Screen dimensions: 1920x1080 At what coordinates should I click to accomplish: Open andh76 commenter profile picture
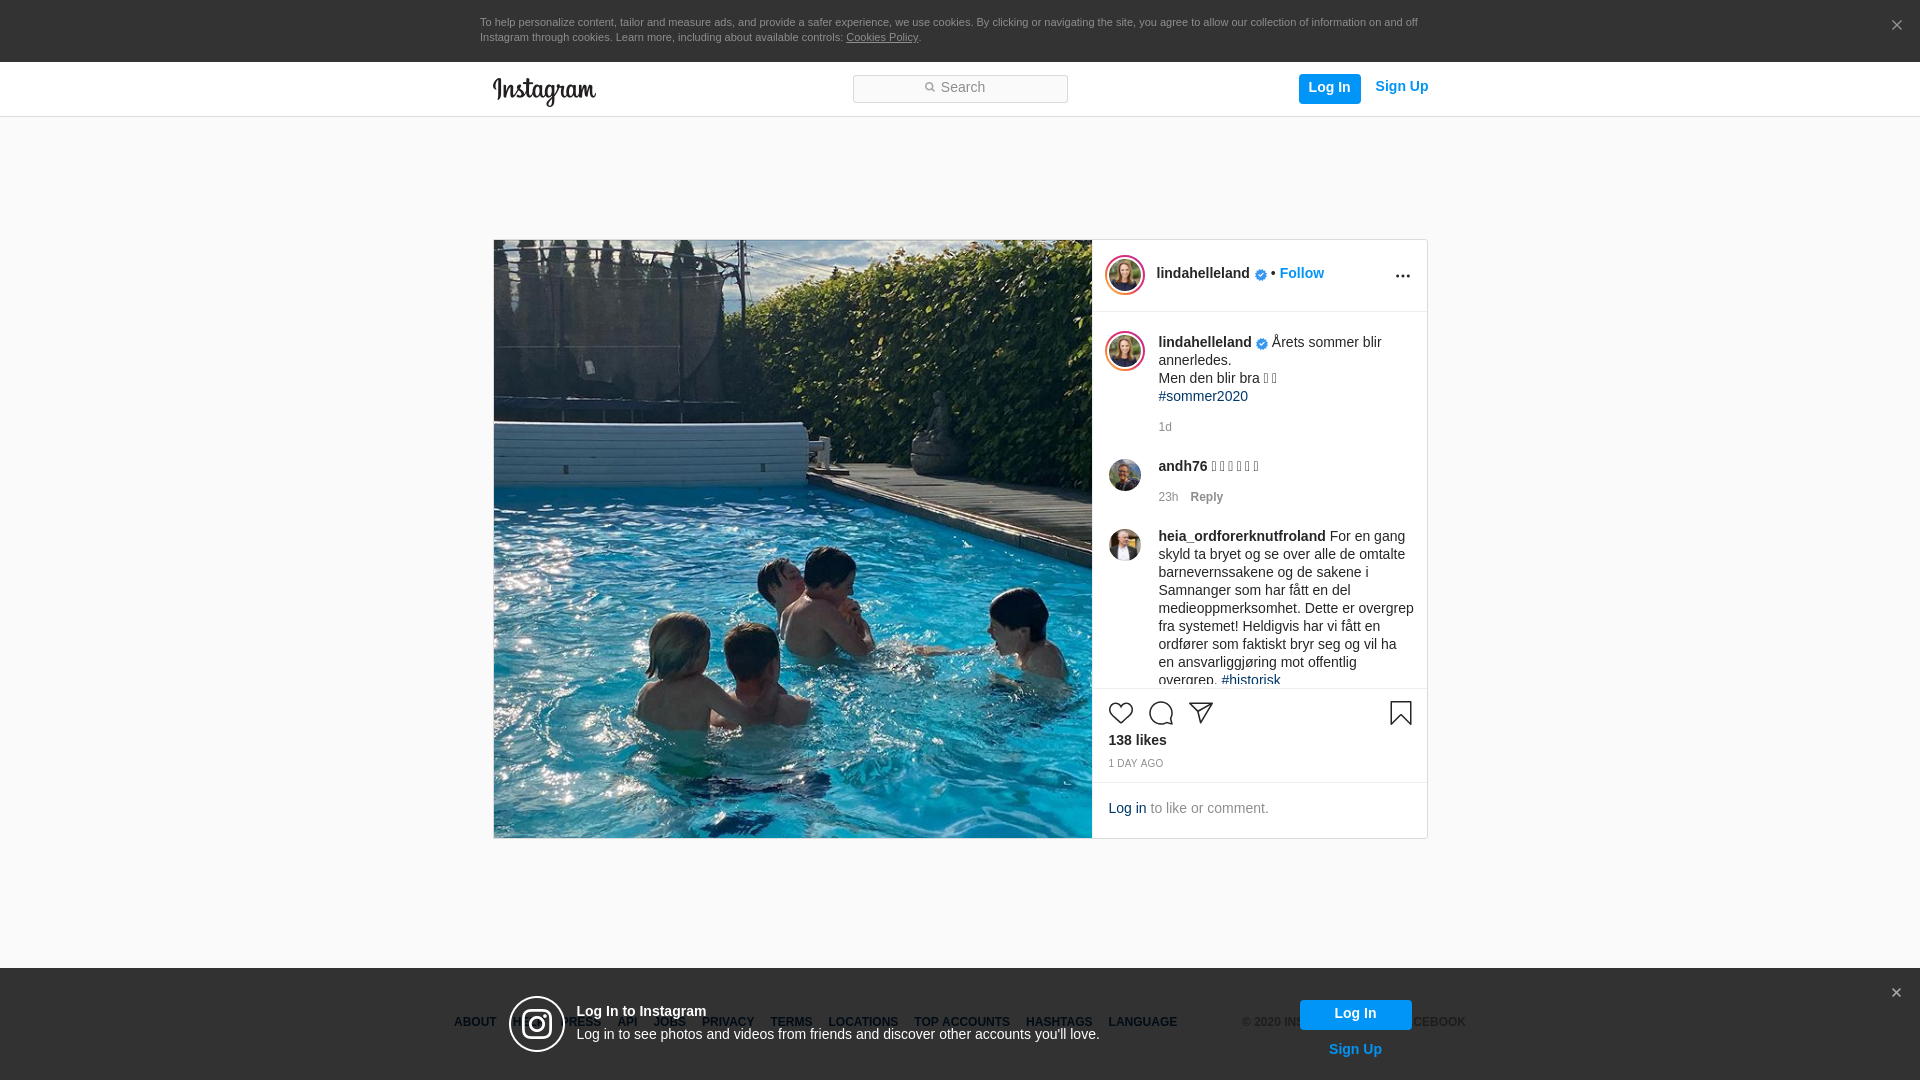pos(1124,475)
